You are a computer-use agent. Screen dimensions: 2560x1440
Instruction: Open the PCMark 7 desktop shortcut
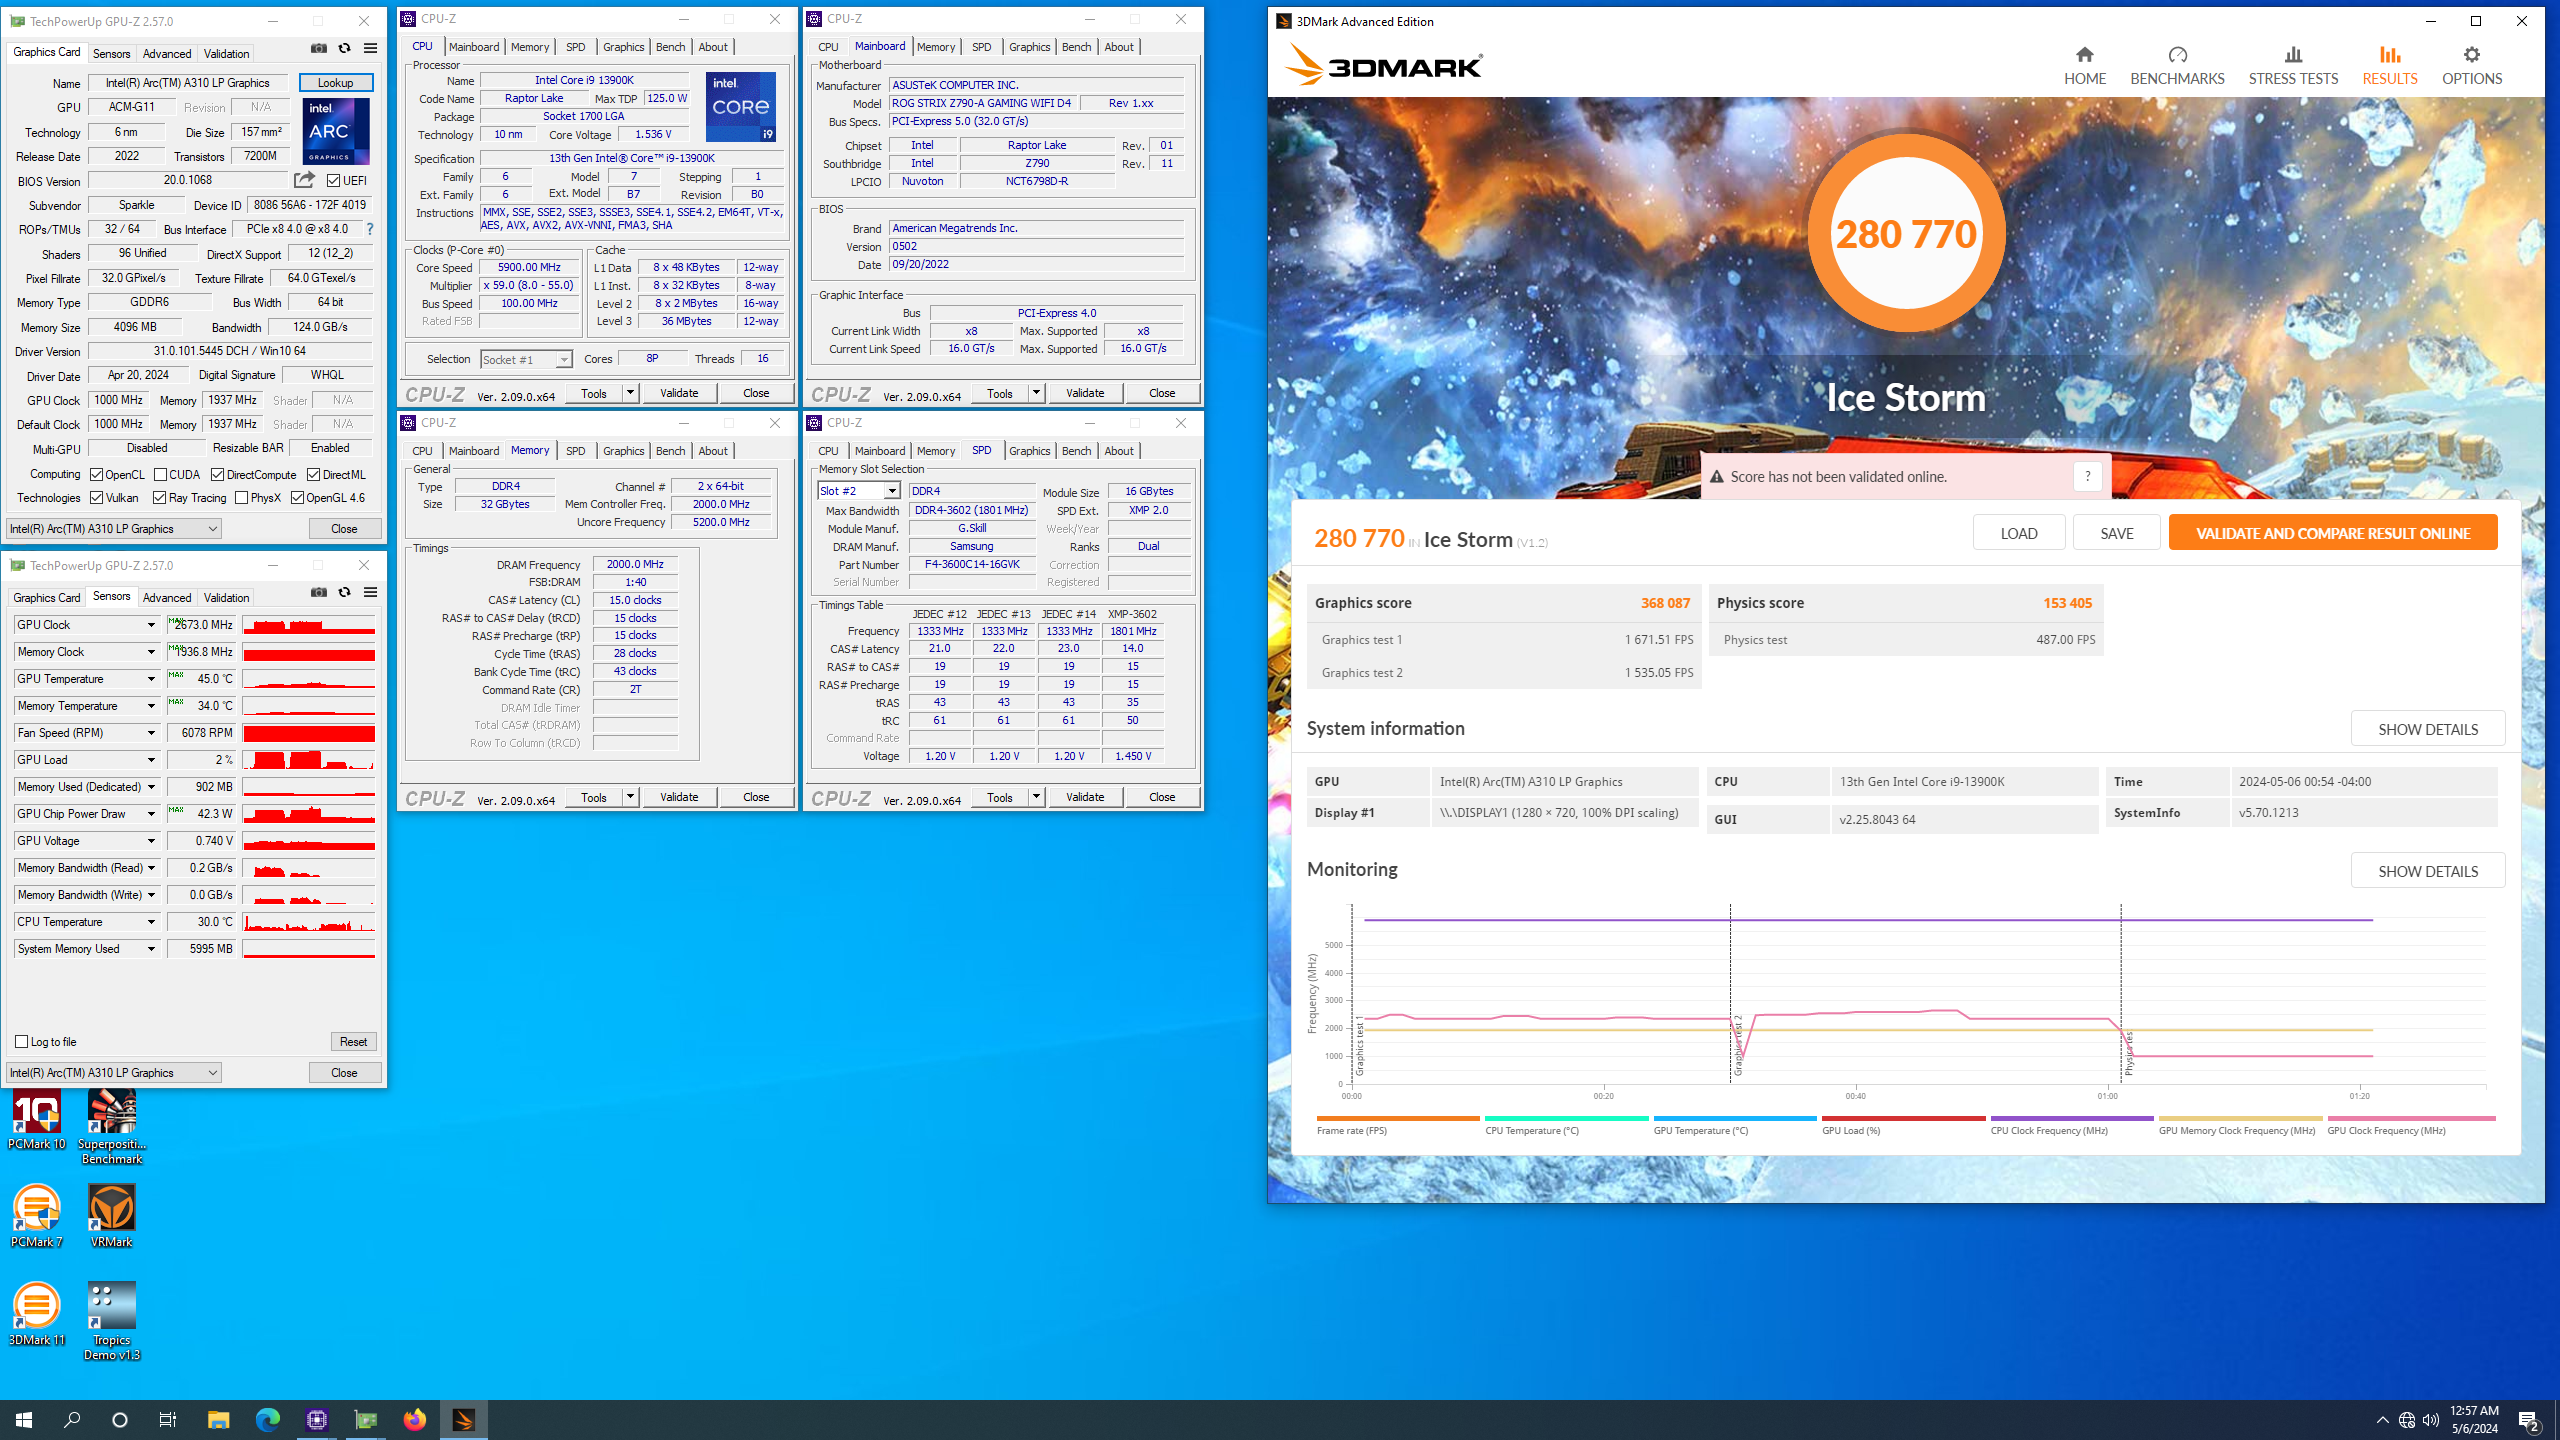pos(37,1216)
